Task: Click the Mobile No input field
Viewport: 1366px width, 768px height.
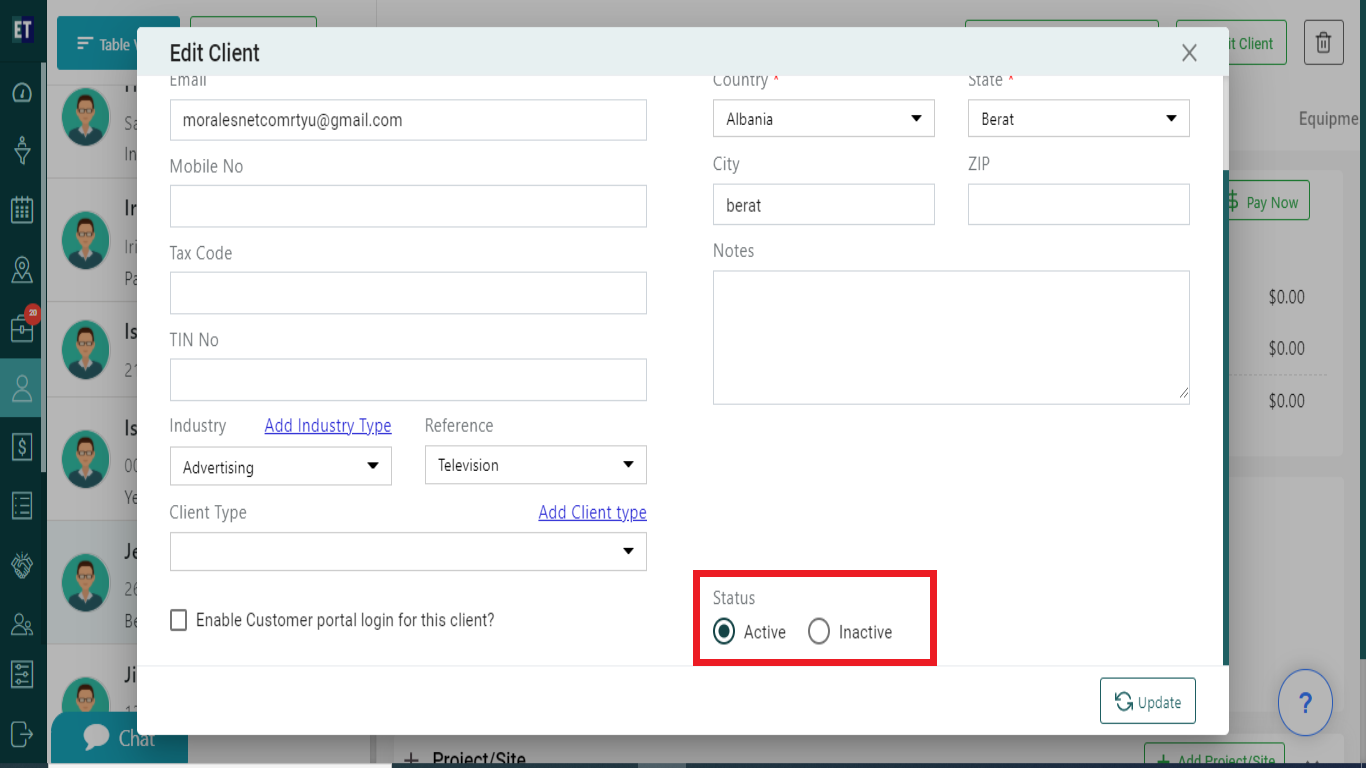Action: (408, 206)
